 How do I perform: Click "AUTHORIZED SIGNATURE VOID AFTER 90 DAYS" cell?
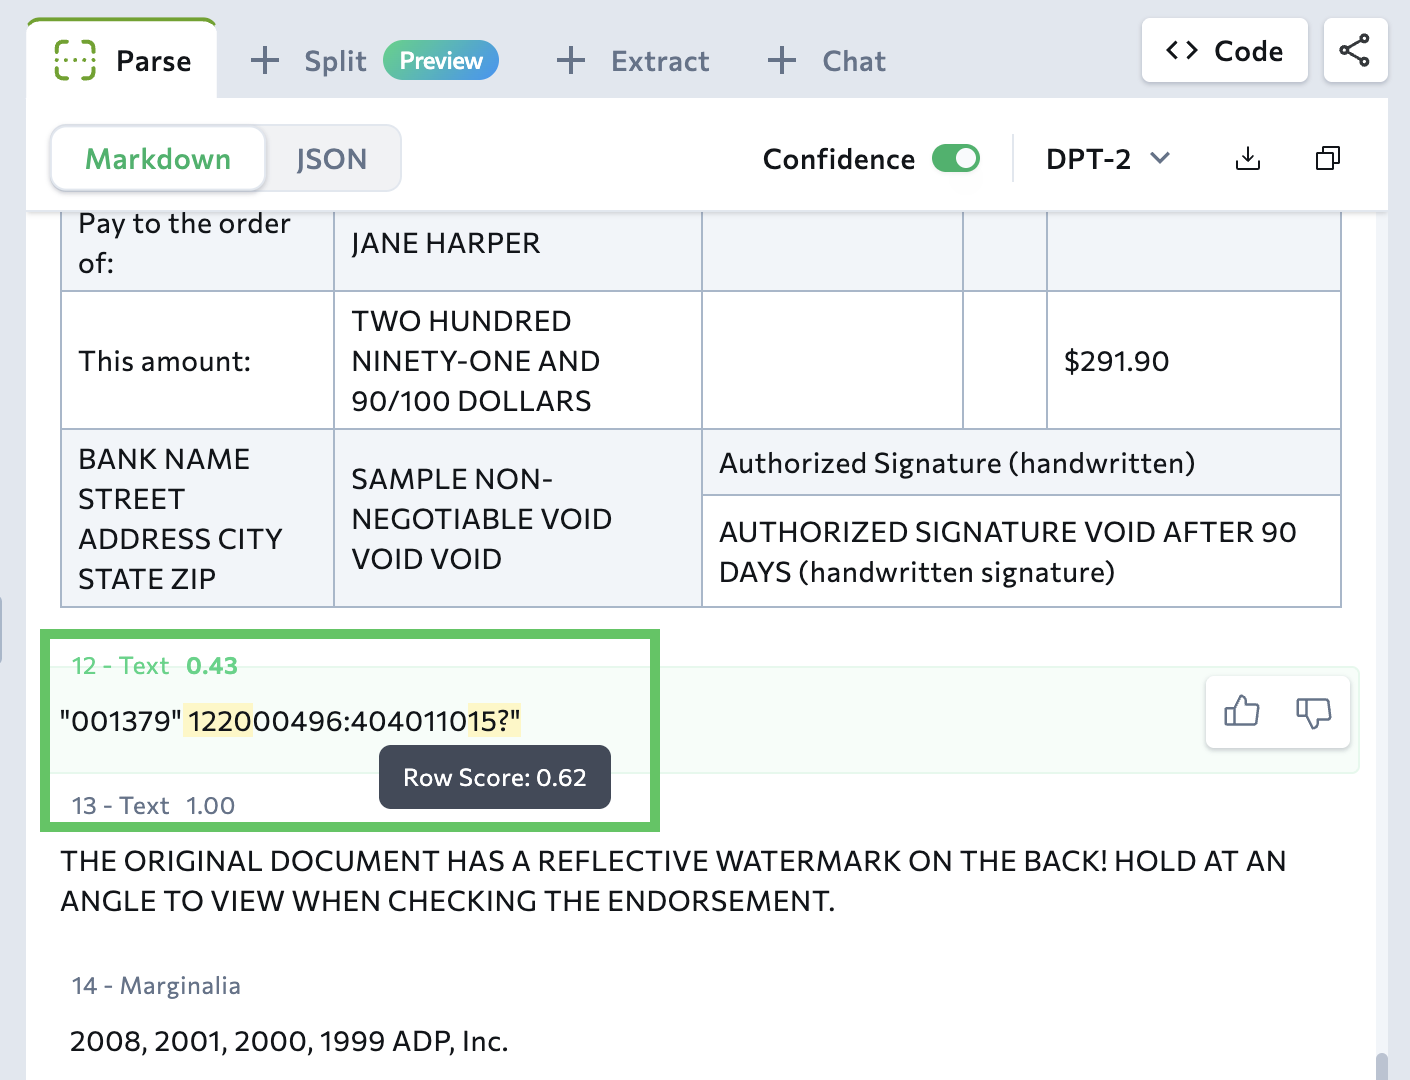[x=1021, y=551]
